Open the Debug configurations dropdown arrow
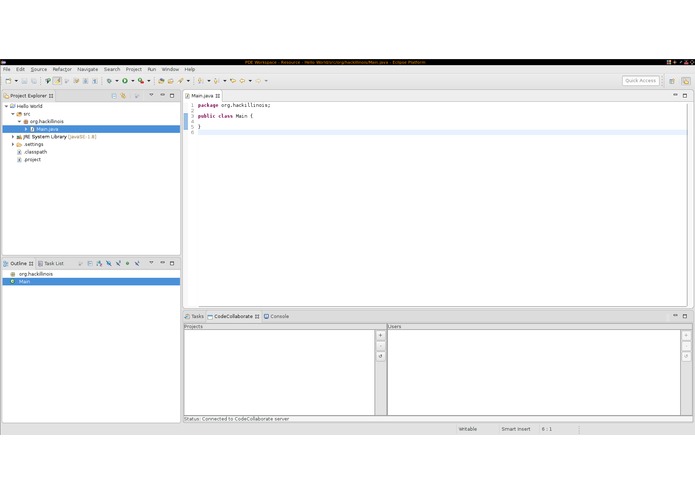Screen dimensions: 695x494 click(x=117, y=81)
